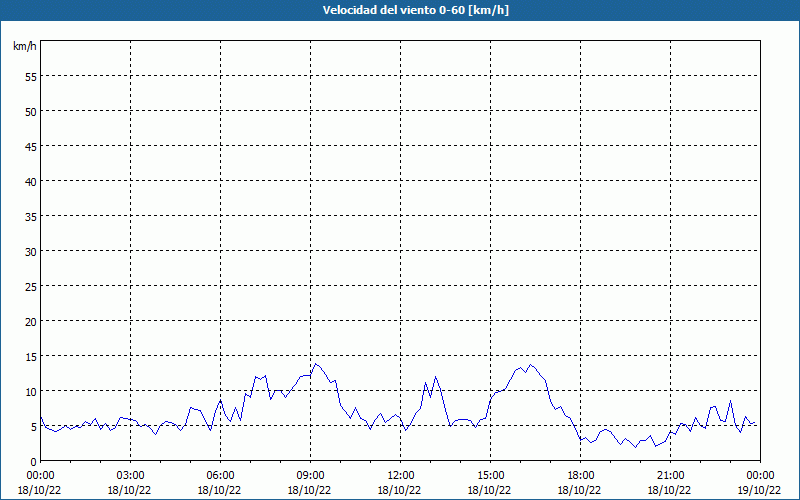This screenshot has width=800, height=500.
Task: Click the chart title 'Velocidad del viento 0-60 [km/h]'
Action: click(415, 10)
